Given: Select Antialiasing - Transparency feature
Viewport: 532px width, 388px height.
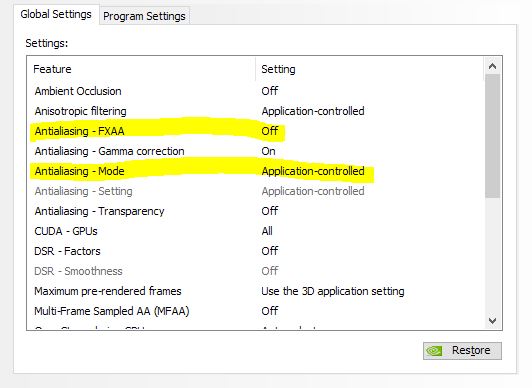Looking at the screenshot, I should pos(99,211).
